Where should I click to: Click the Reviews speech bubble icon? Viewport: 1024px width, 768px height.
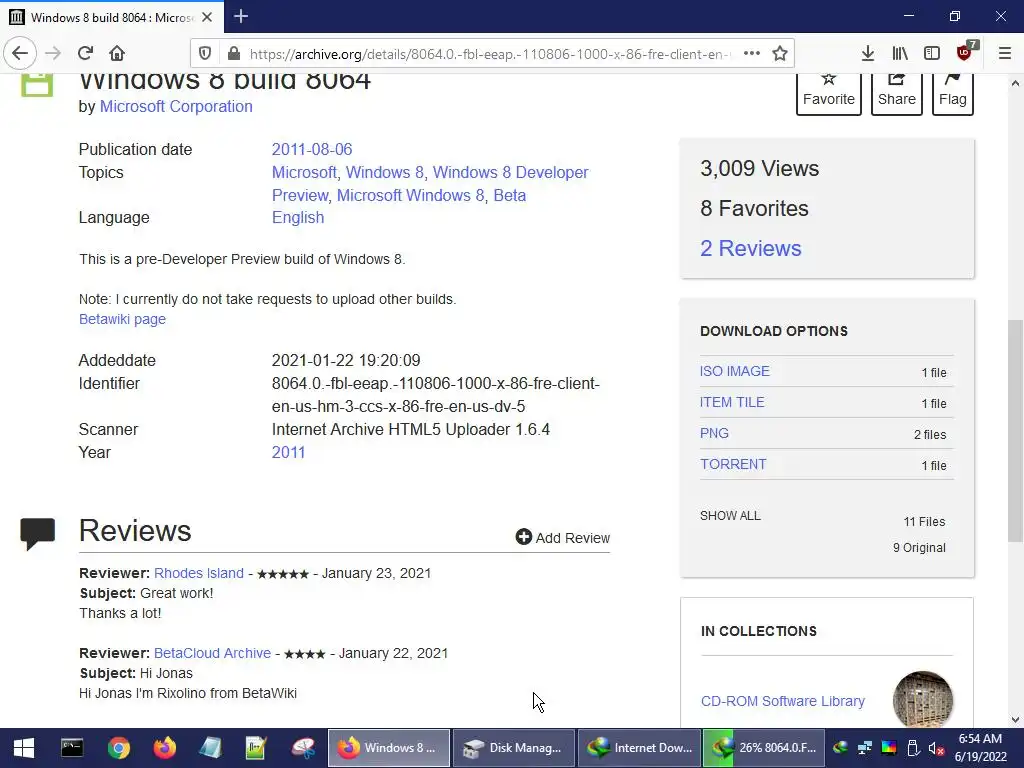37,534
